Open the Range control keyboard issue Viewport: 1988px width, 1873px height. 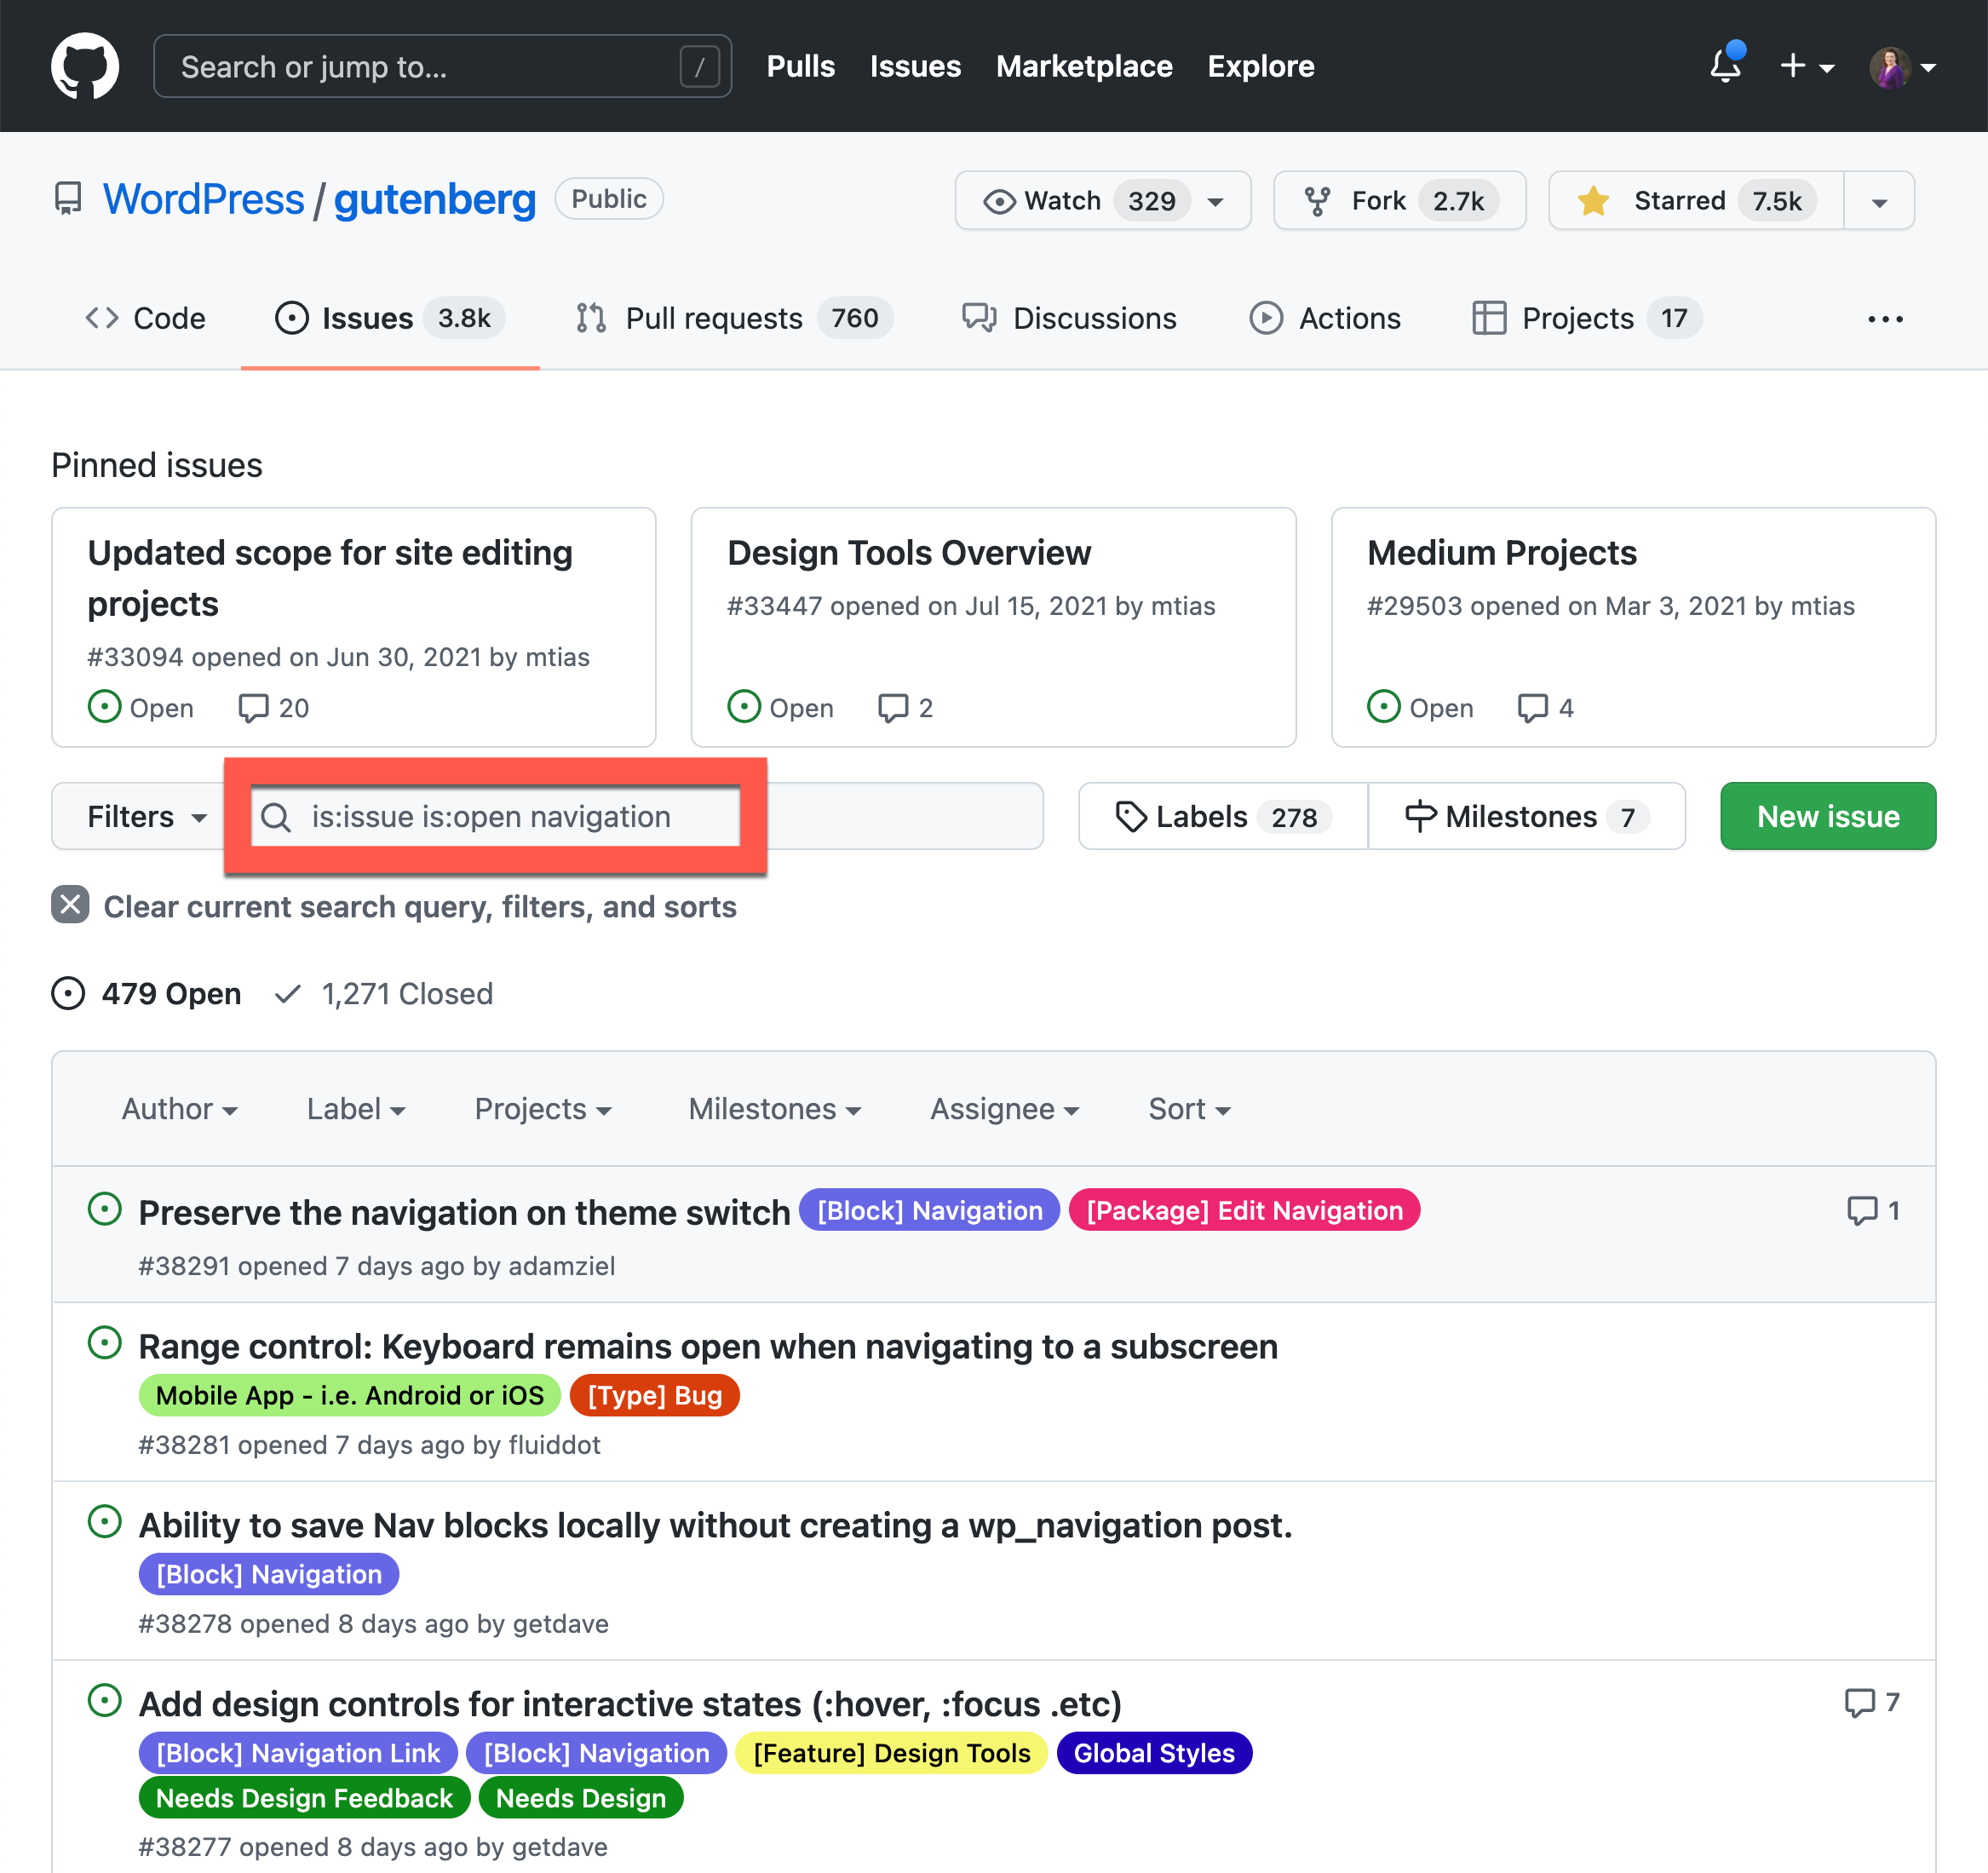pos(708,1346)
